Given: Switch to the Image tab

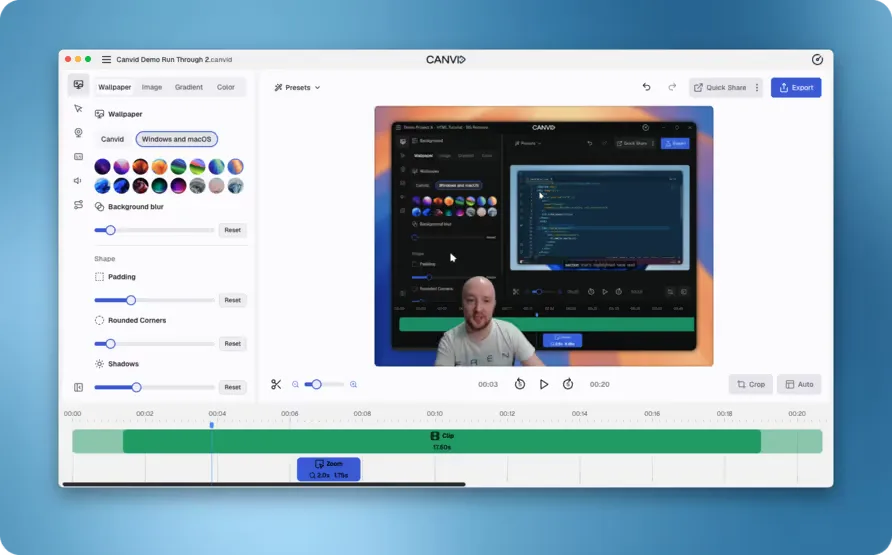Looking at the screenshot, I should click(152, 87).
